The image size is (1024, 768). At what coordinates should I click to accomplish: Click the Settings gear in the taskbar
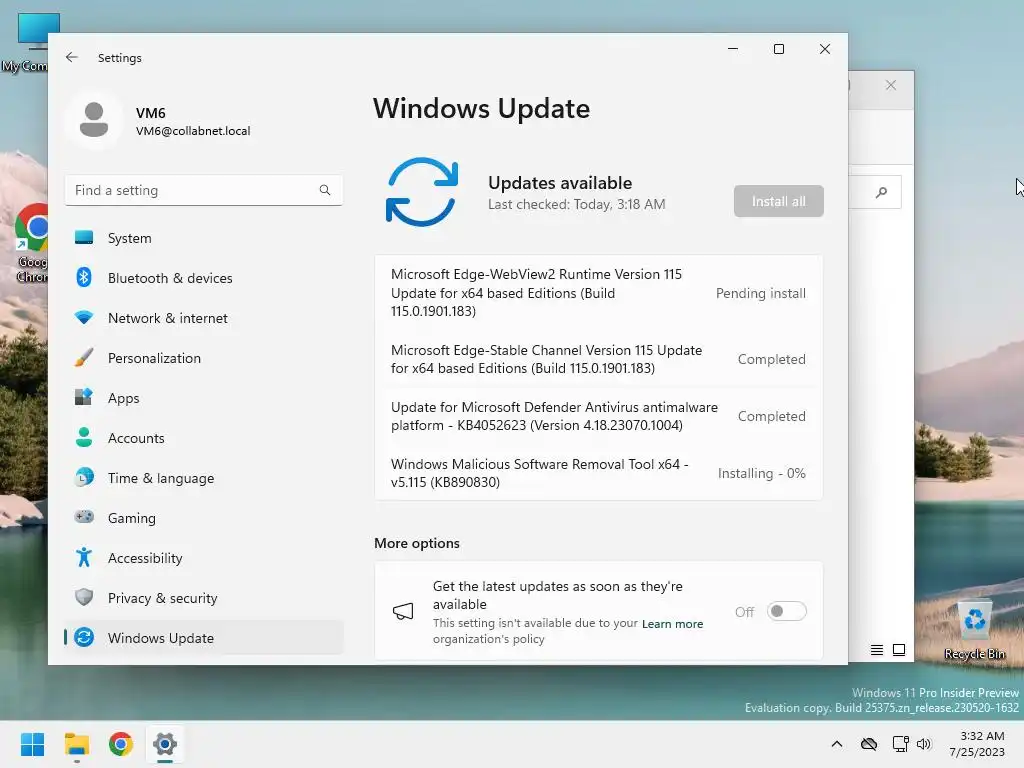coord(165,744)
